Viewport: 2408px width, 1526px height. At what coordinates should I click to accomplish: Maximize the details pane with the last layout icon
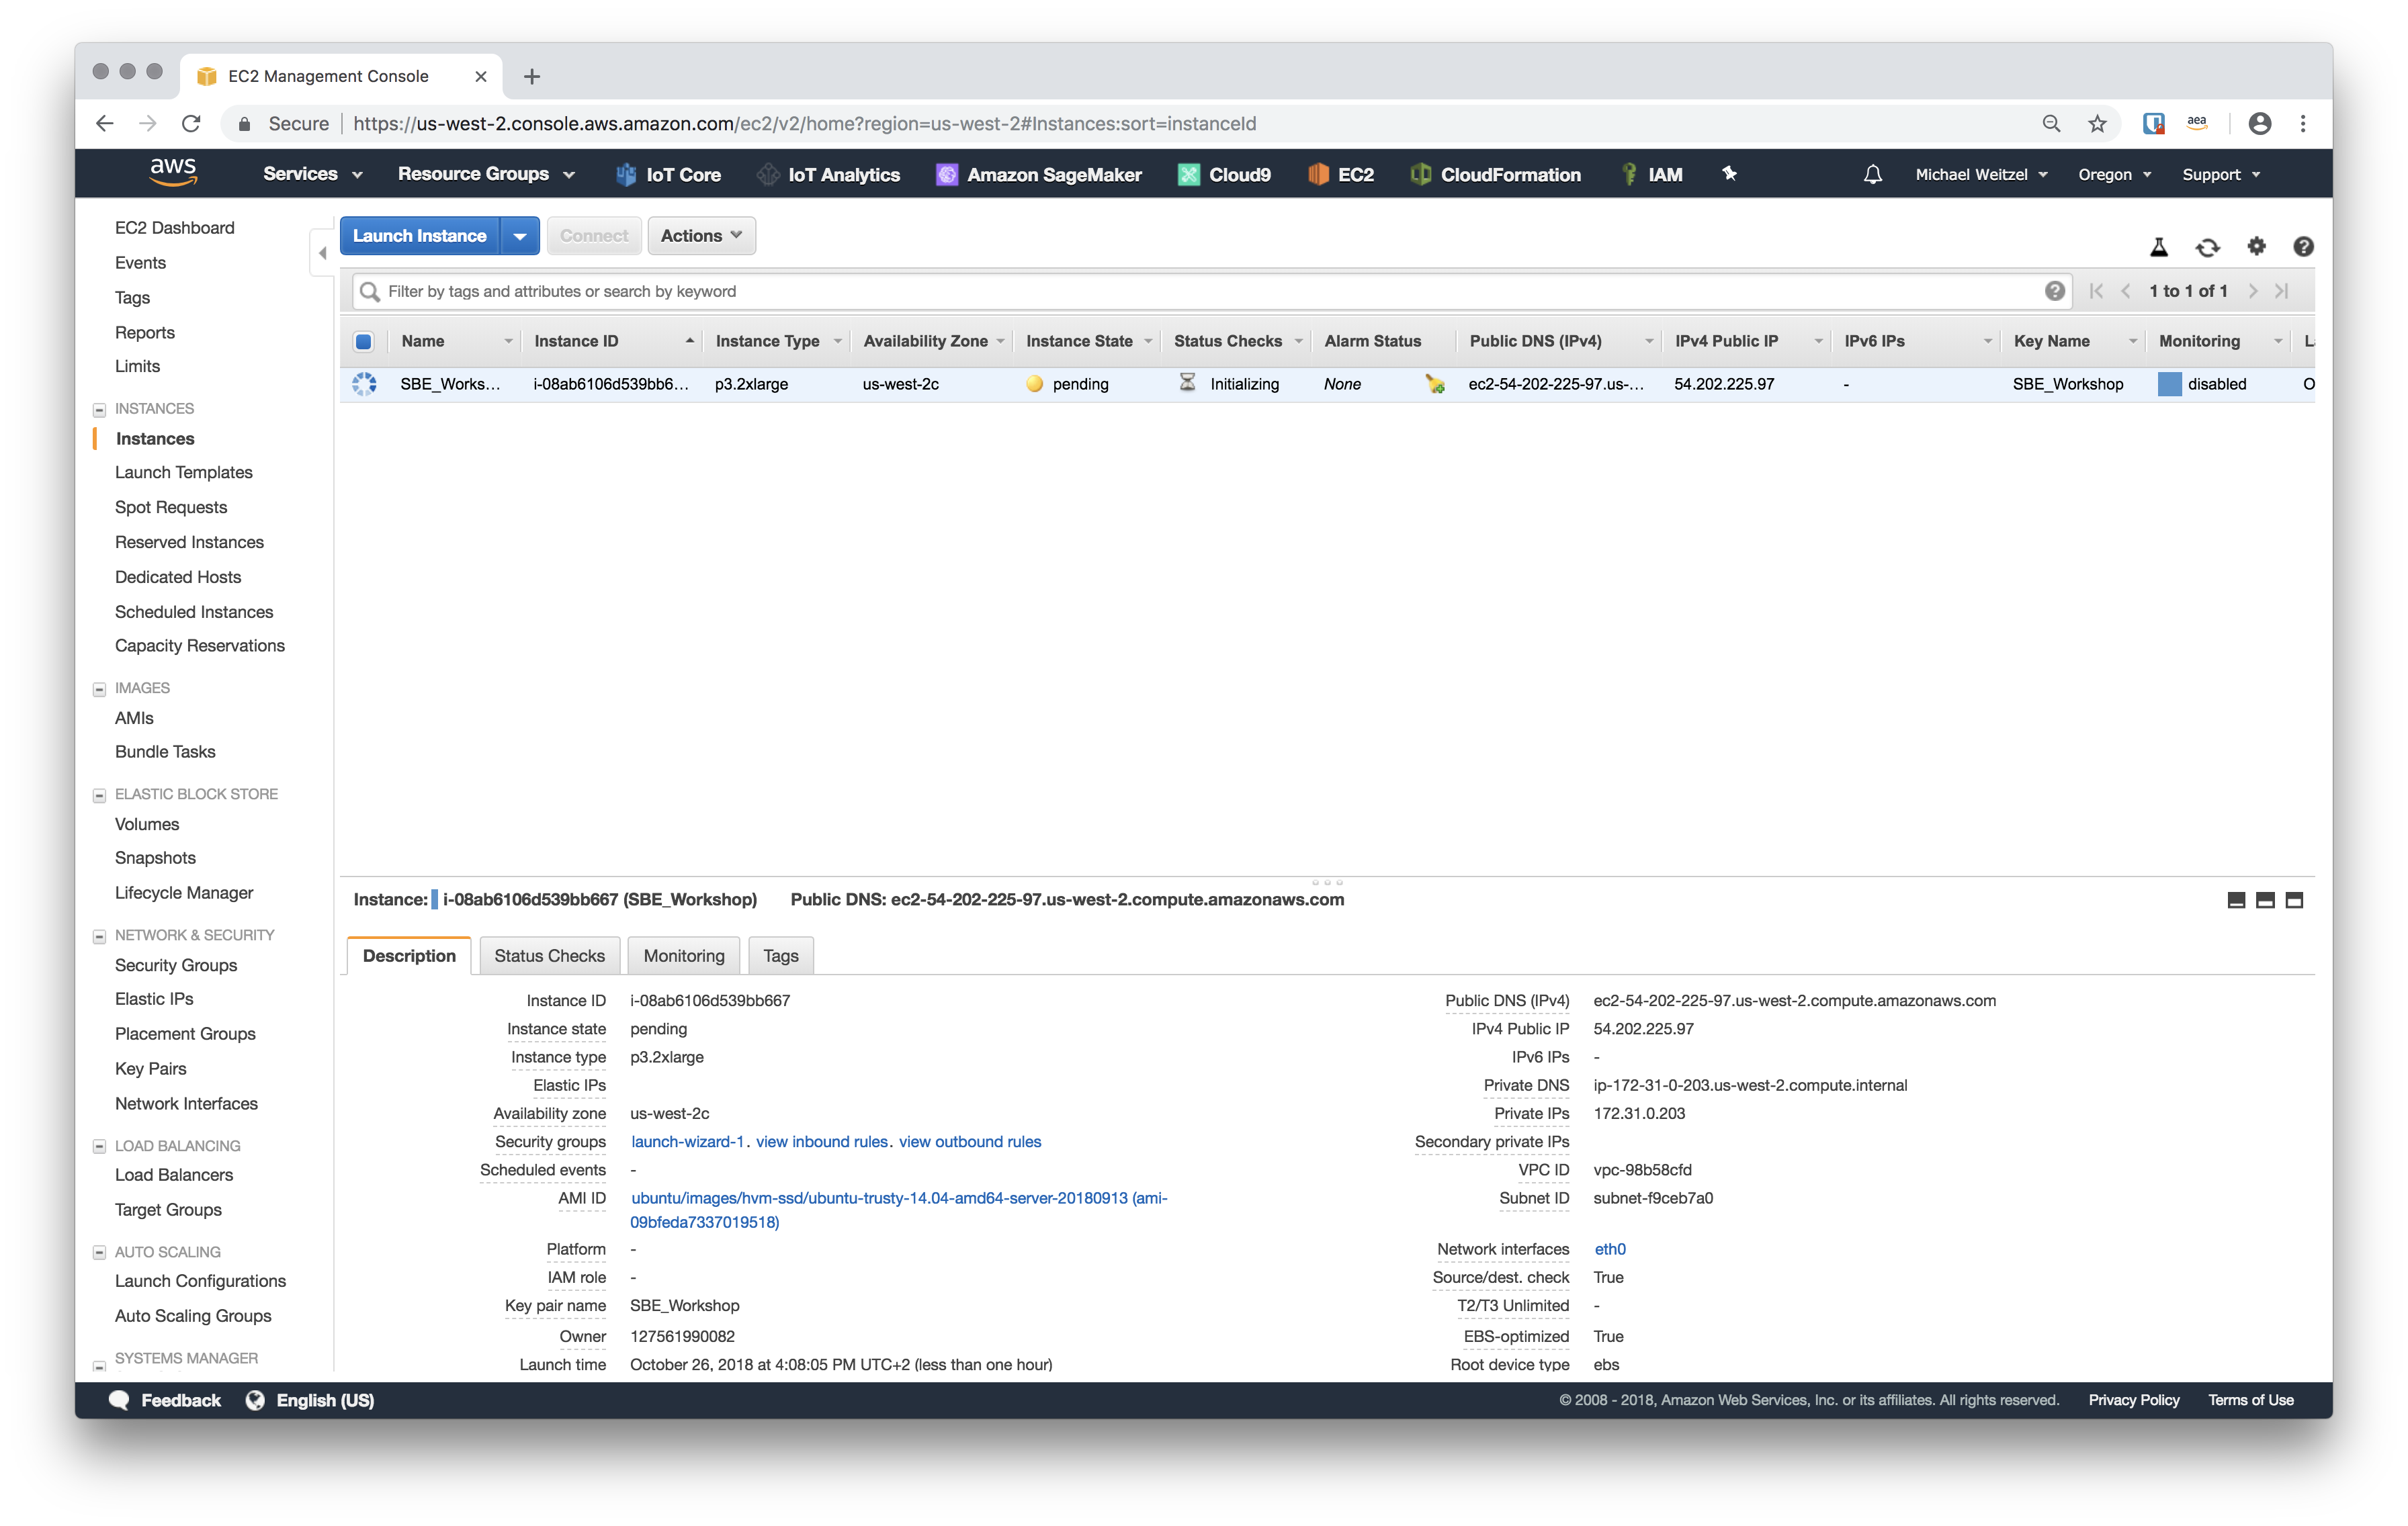(2294, 900)
